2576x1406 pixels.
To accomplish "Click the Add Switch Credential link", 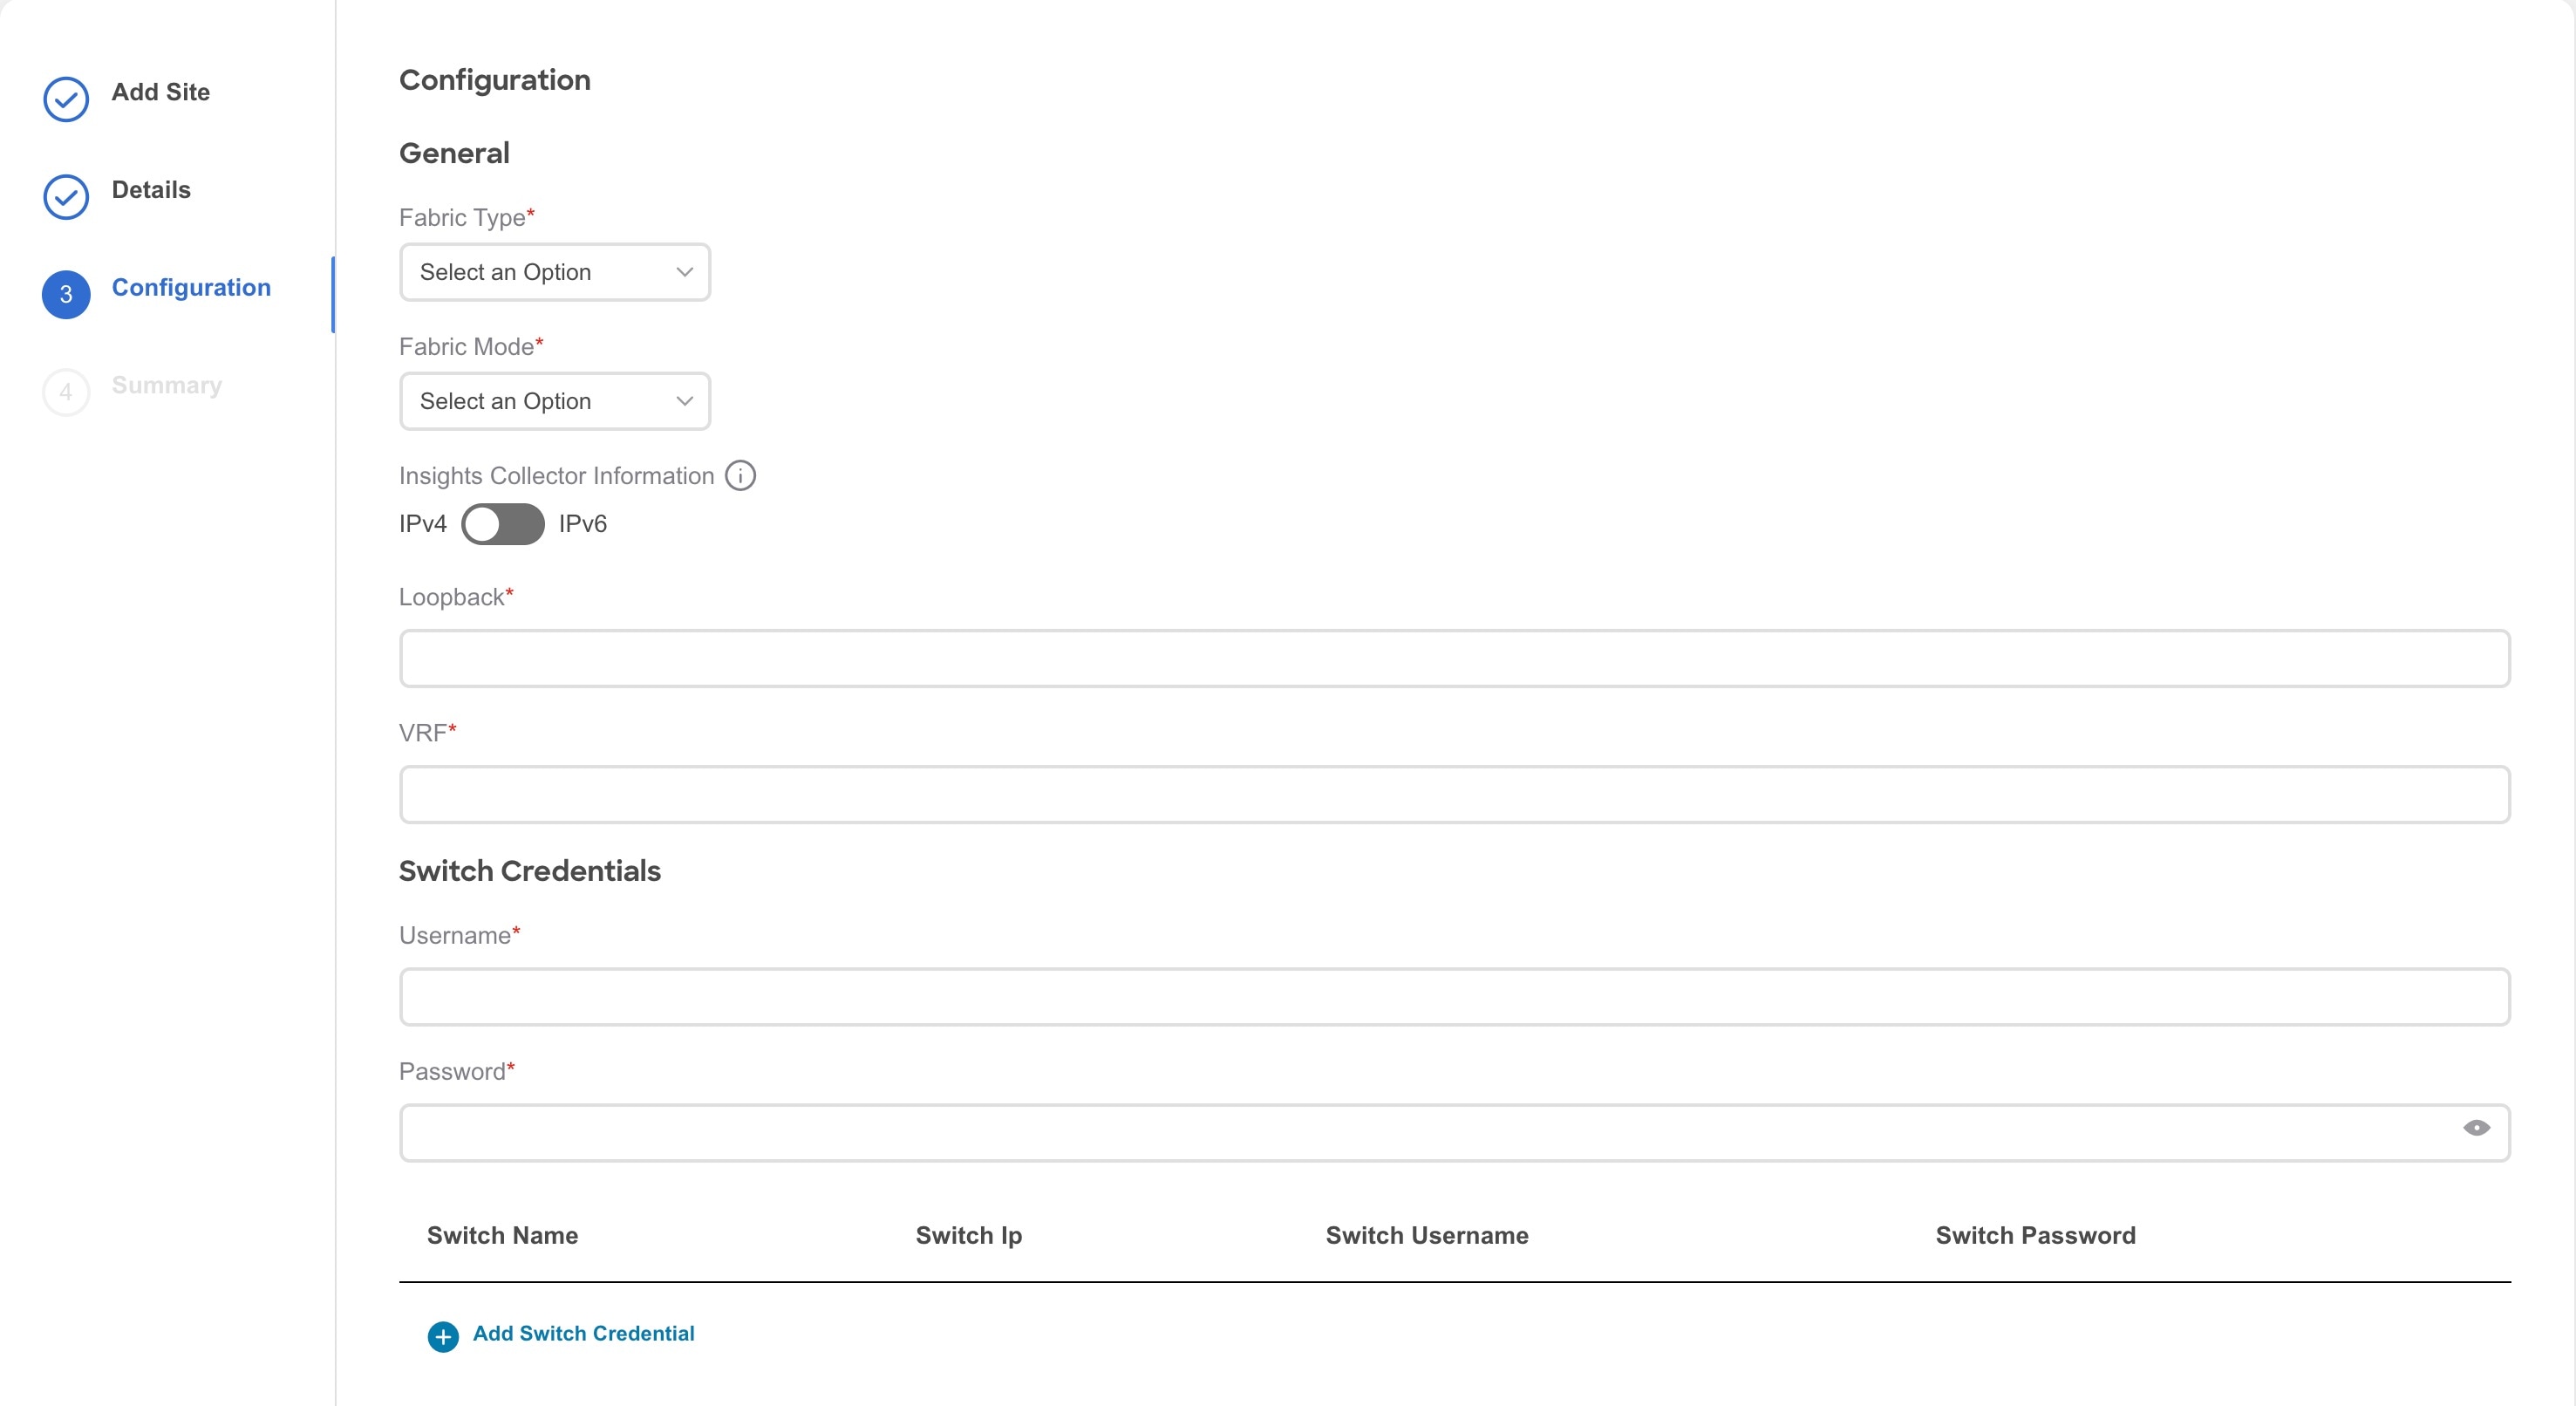I will point(583,1333).
